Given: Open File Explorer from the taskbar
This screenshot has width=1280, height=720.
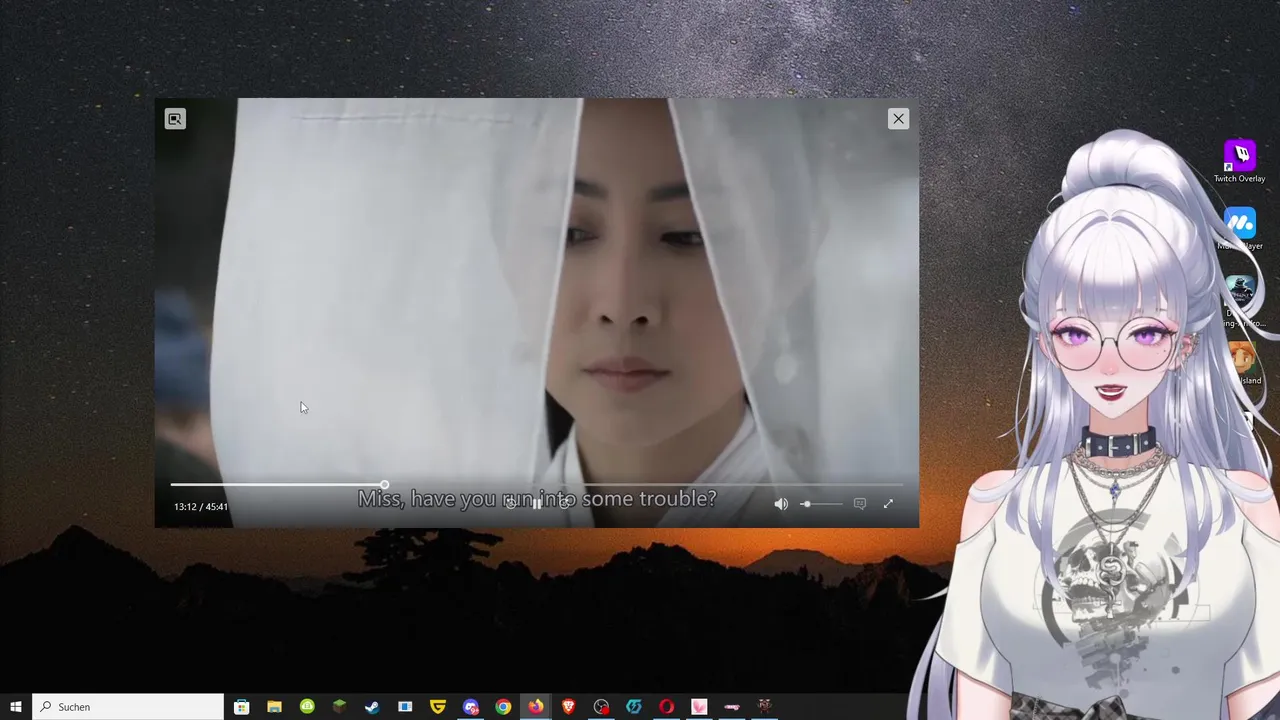Looking at the screenshot, I should pyautogui.click(x=274, y=707).
